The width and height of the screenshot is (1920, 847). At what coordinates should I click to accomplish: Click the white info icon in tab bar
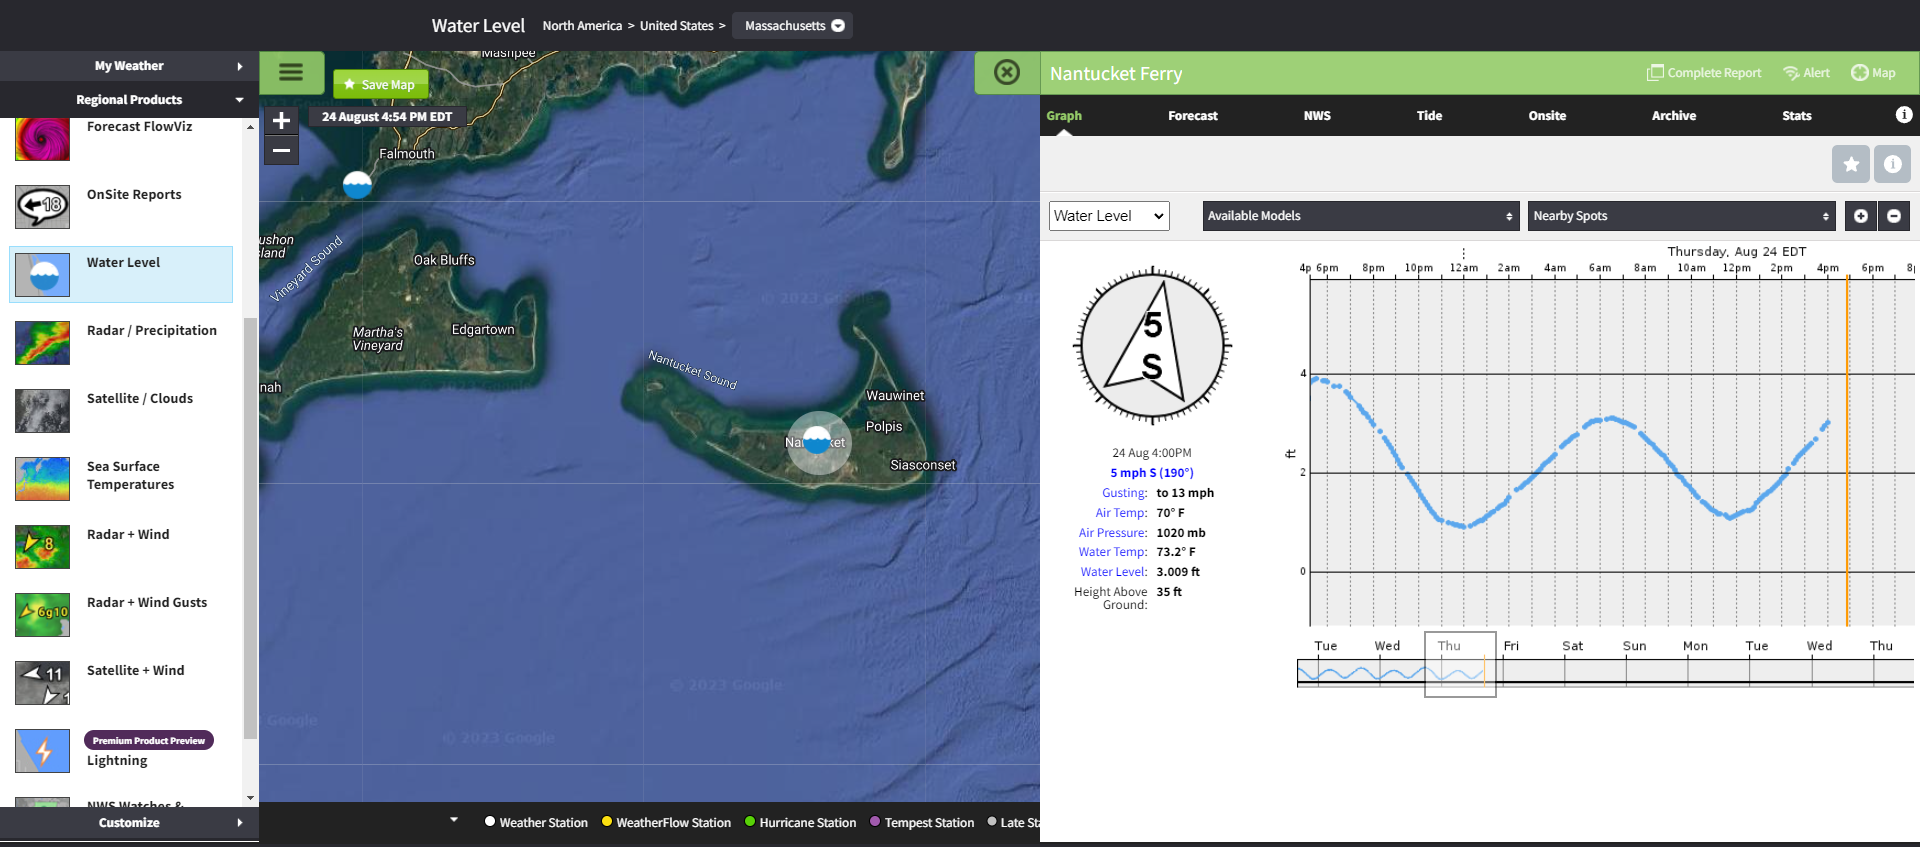[x=1904, y=115]
